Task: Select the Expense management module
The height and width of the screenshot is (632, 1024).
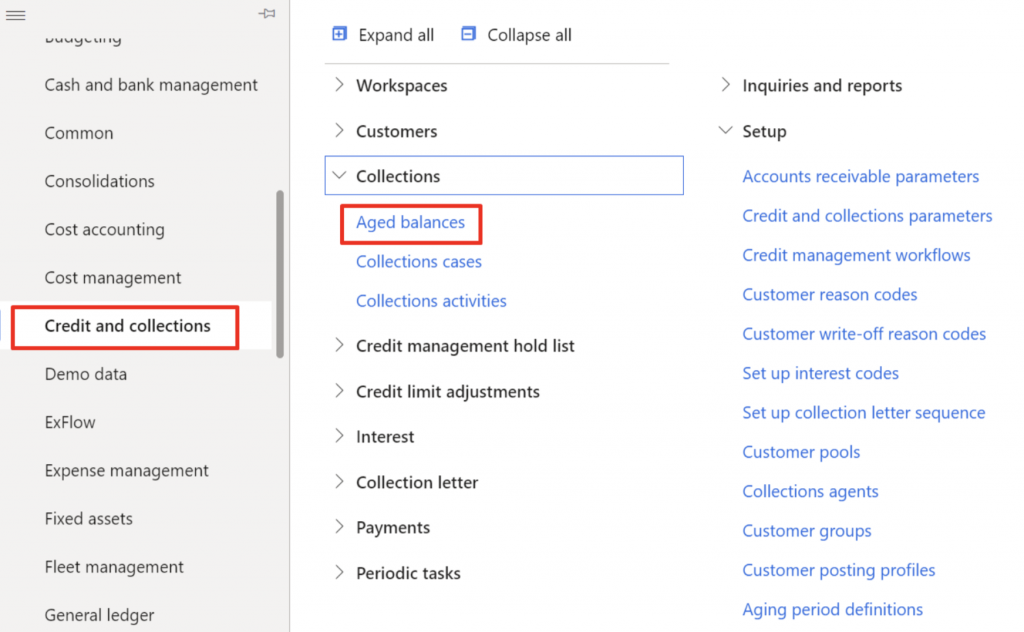Action: (126, 470)
